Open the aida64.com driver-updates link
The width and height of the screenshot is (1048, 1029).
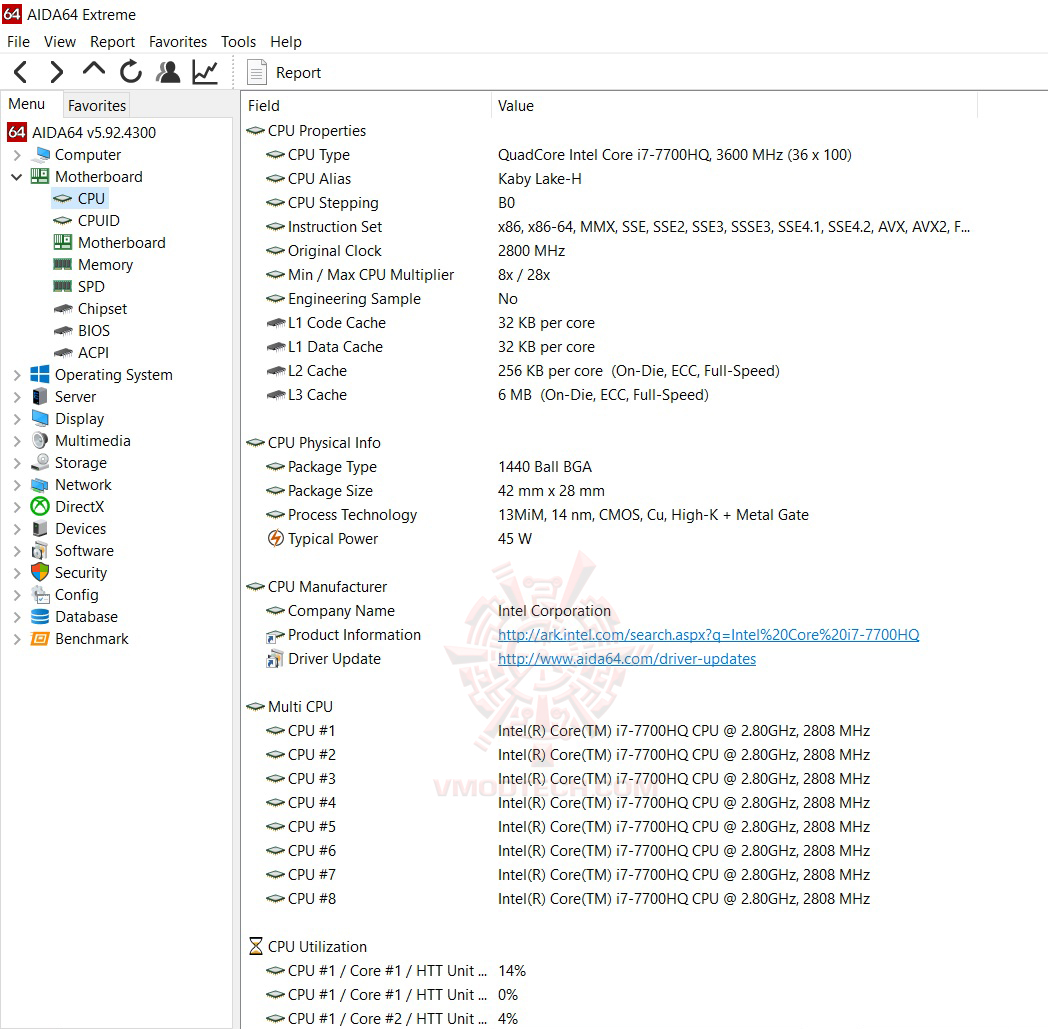click(x=627, y=659)
